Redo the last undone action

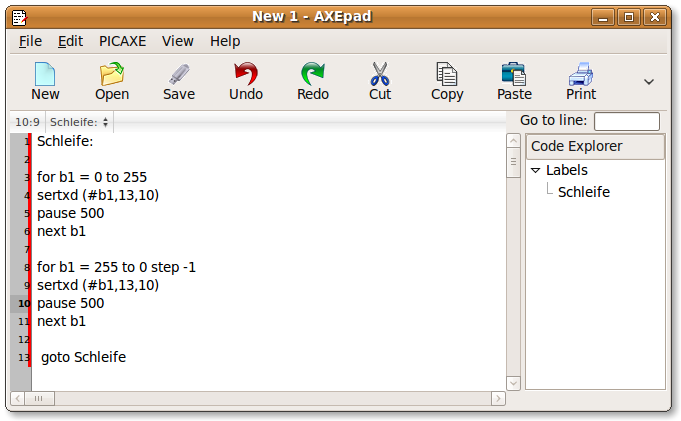coord(313,81)
